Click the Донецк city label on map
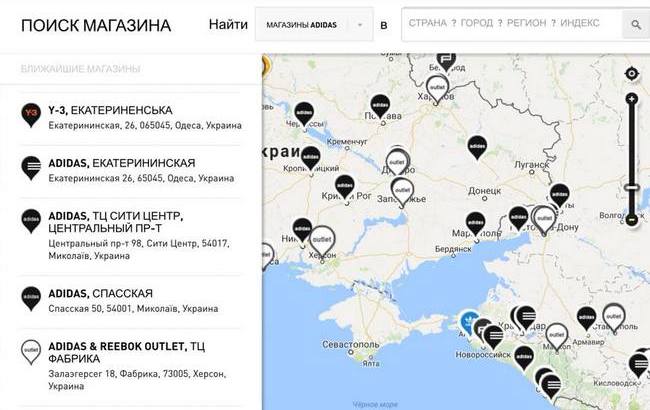650x410 pixels. [x=485, y=191]
